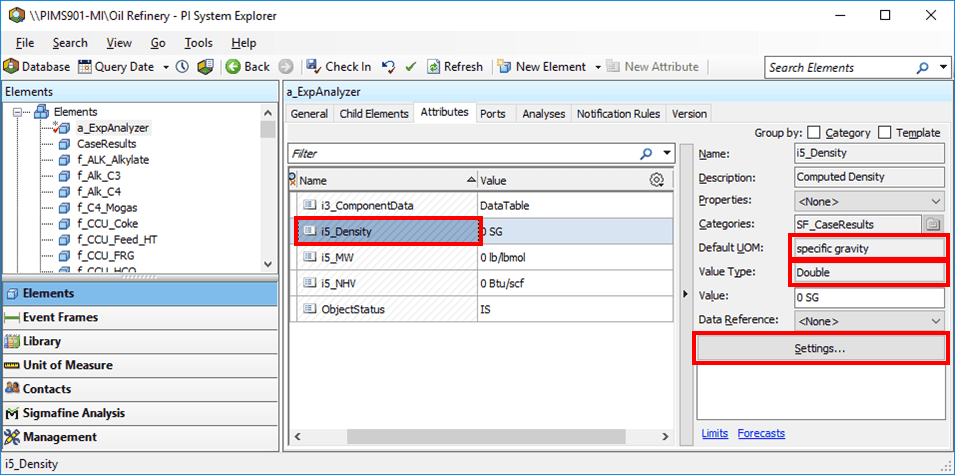Open the Limits link
Image resolution: width=955 pixels, height=475 pixels.
714,434
